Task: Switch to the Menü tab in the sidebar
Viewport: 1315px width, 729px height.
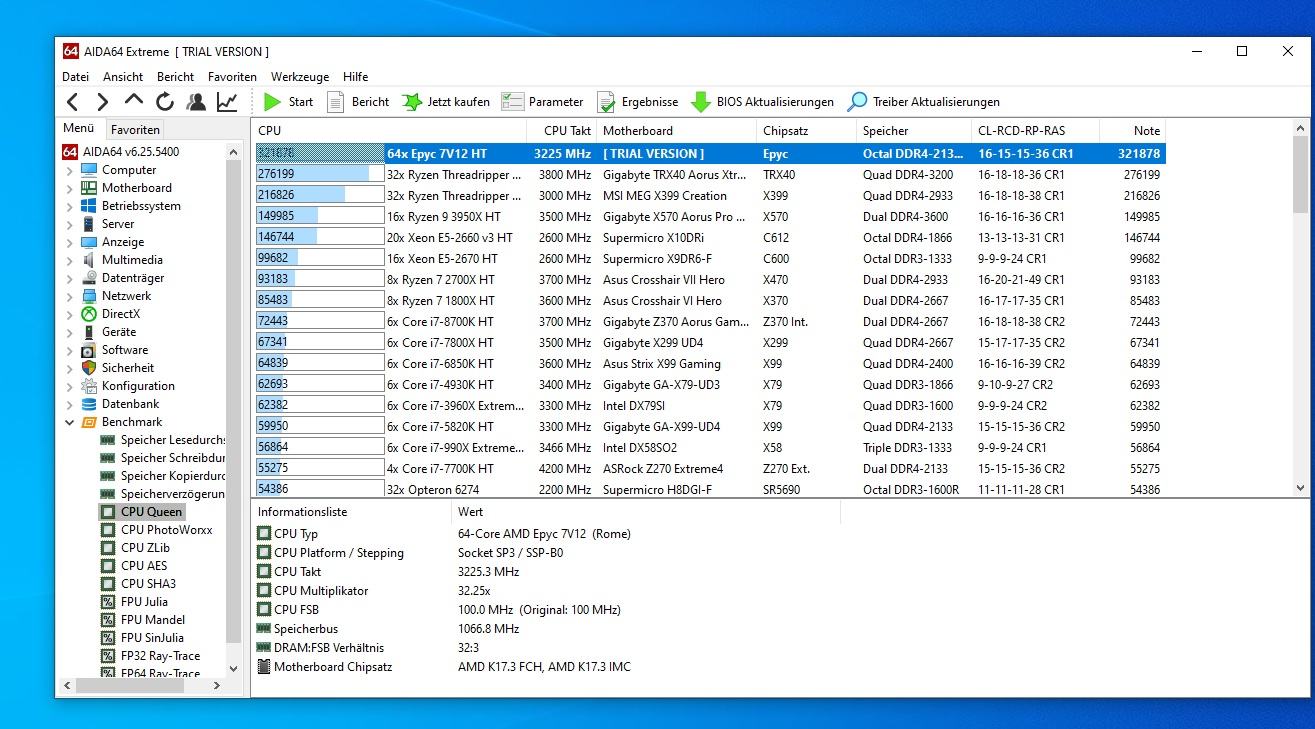Action: click(78, 129)
